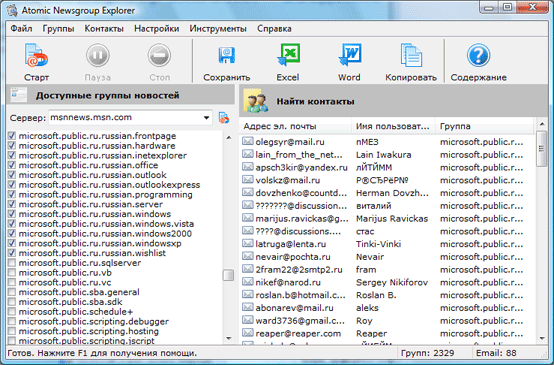This screenshot has width=554, height=365.
Task: Click the Старт toolbar icon
Action: [36, 55]
